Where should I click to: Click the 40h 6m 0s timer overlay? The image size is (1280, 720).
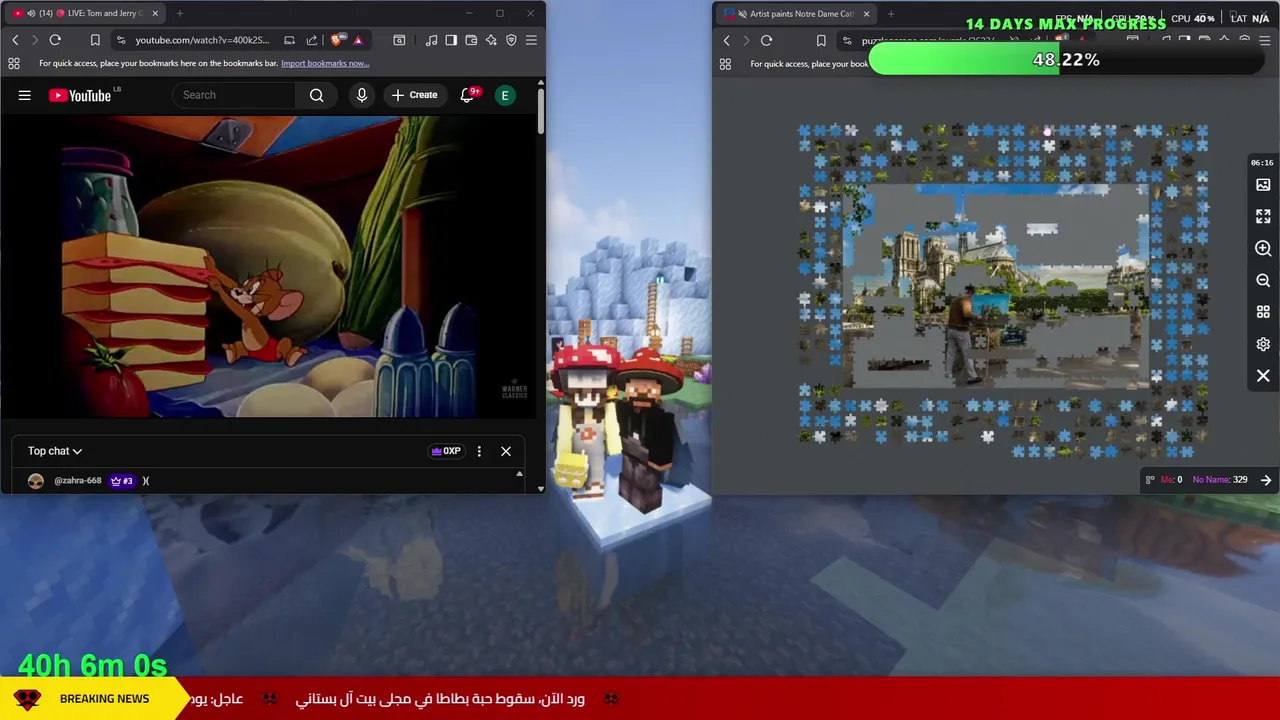click(x=92, y=665)
